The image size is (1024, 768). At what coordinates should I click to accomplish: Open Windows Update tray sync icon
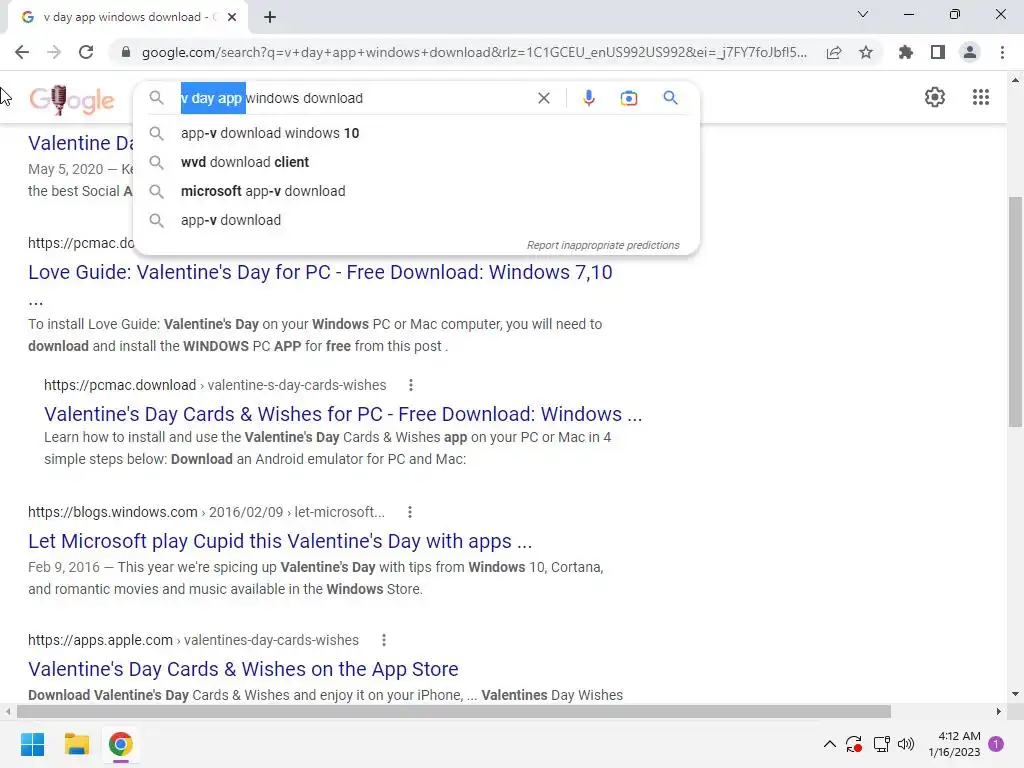click(x=854, y=744)
